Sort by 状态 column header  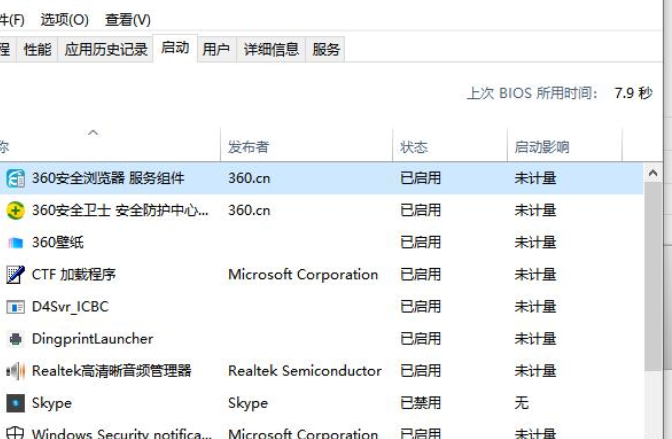pos(450,147)
